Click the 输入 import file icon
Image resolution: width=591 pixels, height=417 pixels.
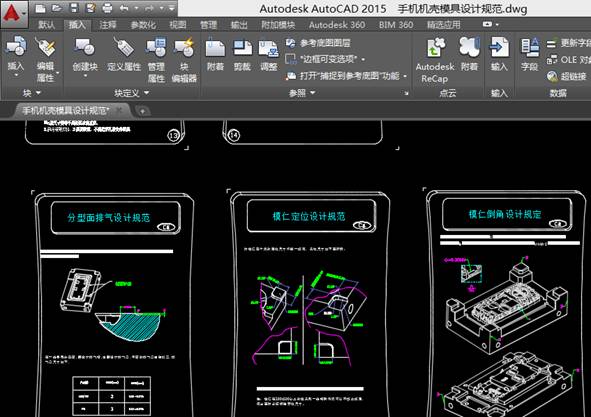[x=499, y=47]
